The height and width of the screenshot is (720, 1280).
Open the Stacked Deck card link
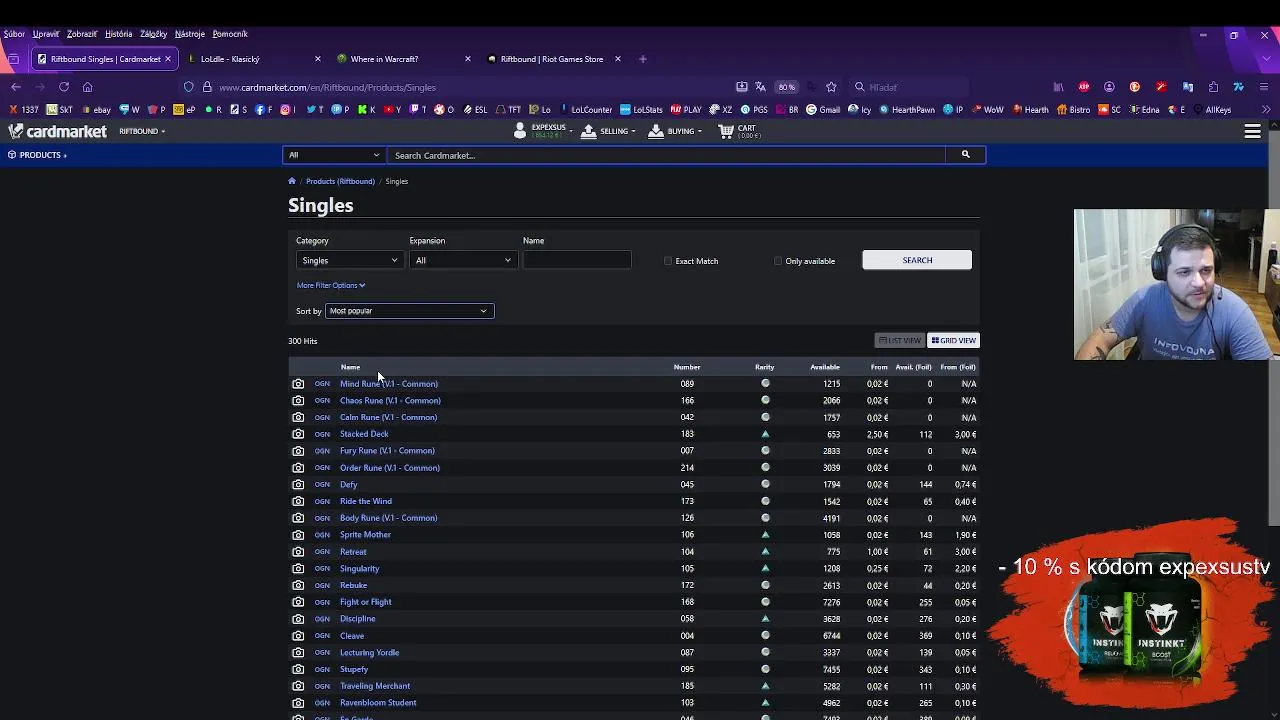point(364,434)
